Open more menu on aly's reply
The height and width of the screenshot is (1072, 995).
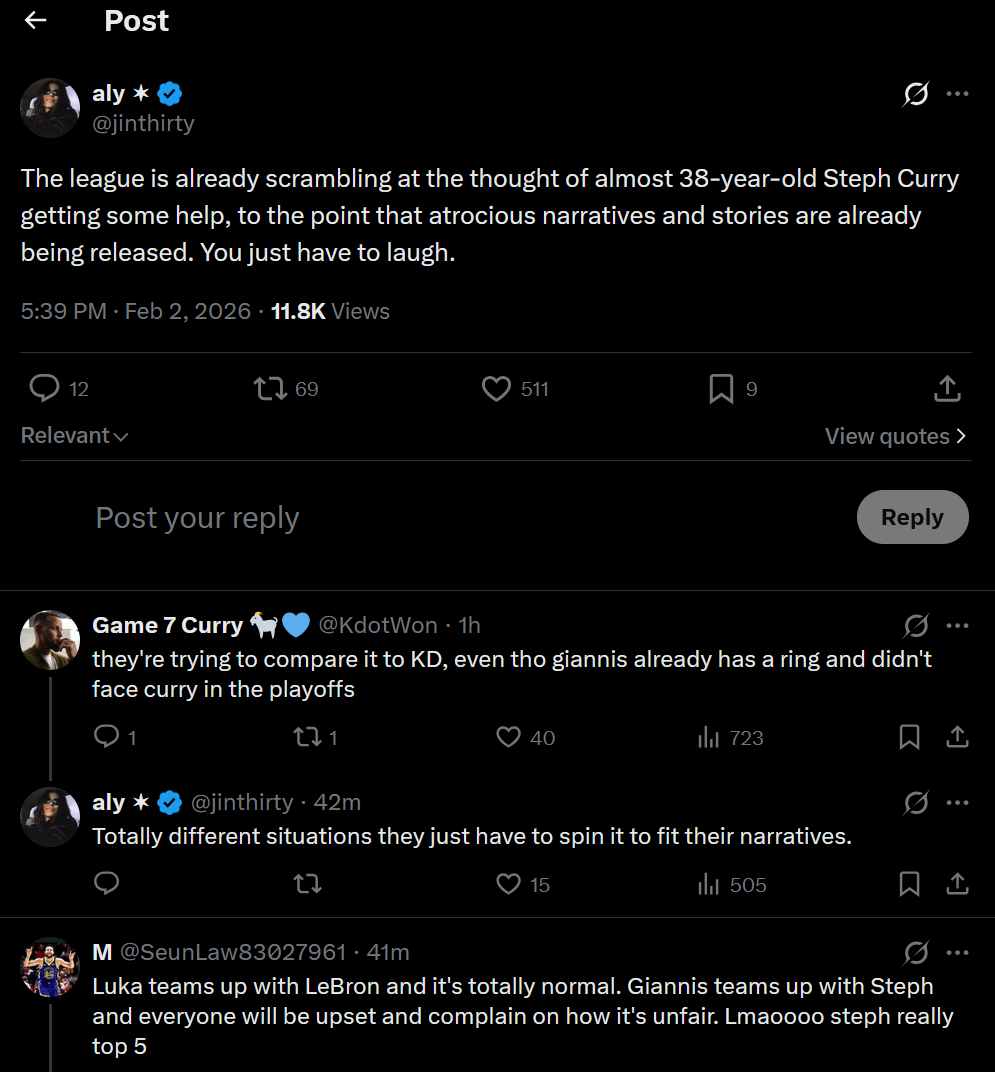point(957,802)
